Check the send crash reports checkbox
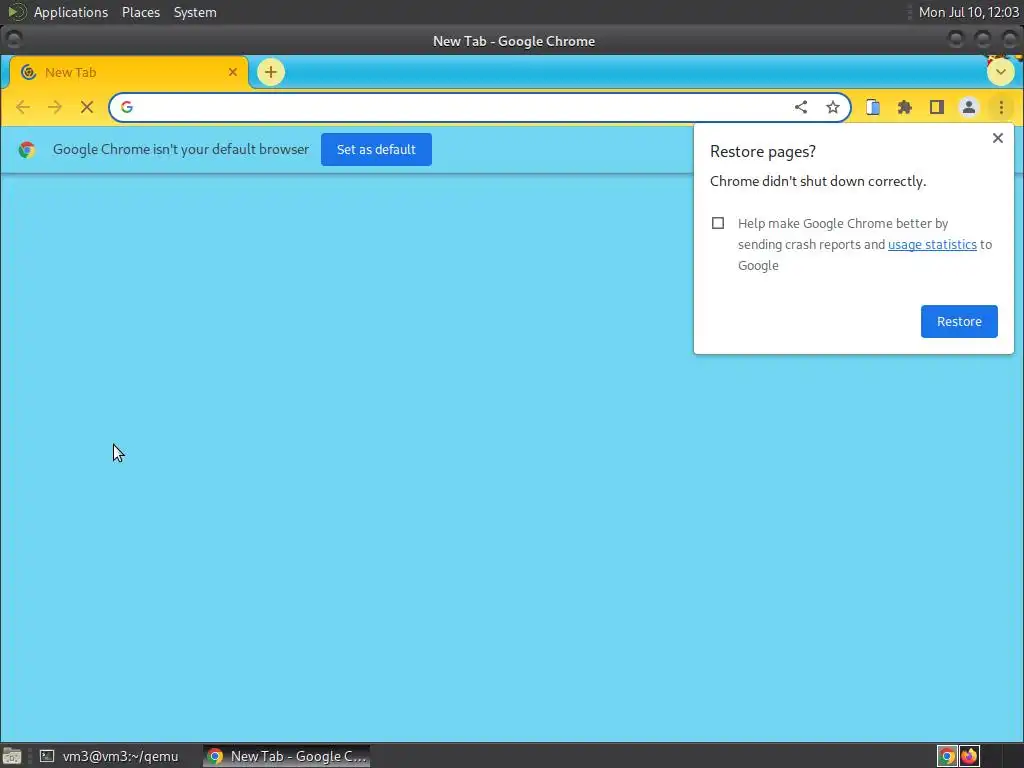This screenshot has height=768, width=1024. point(718,223)
